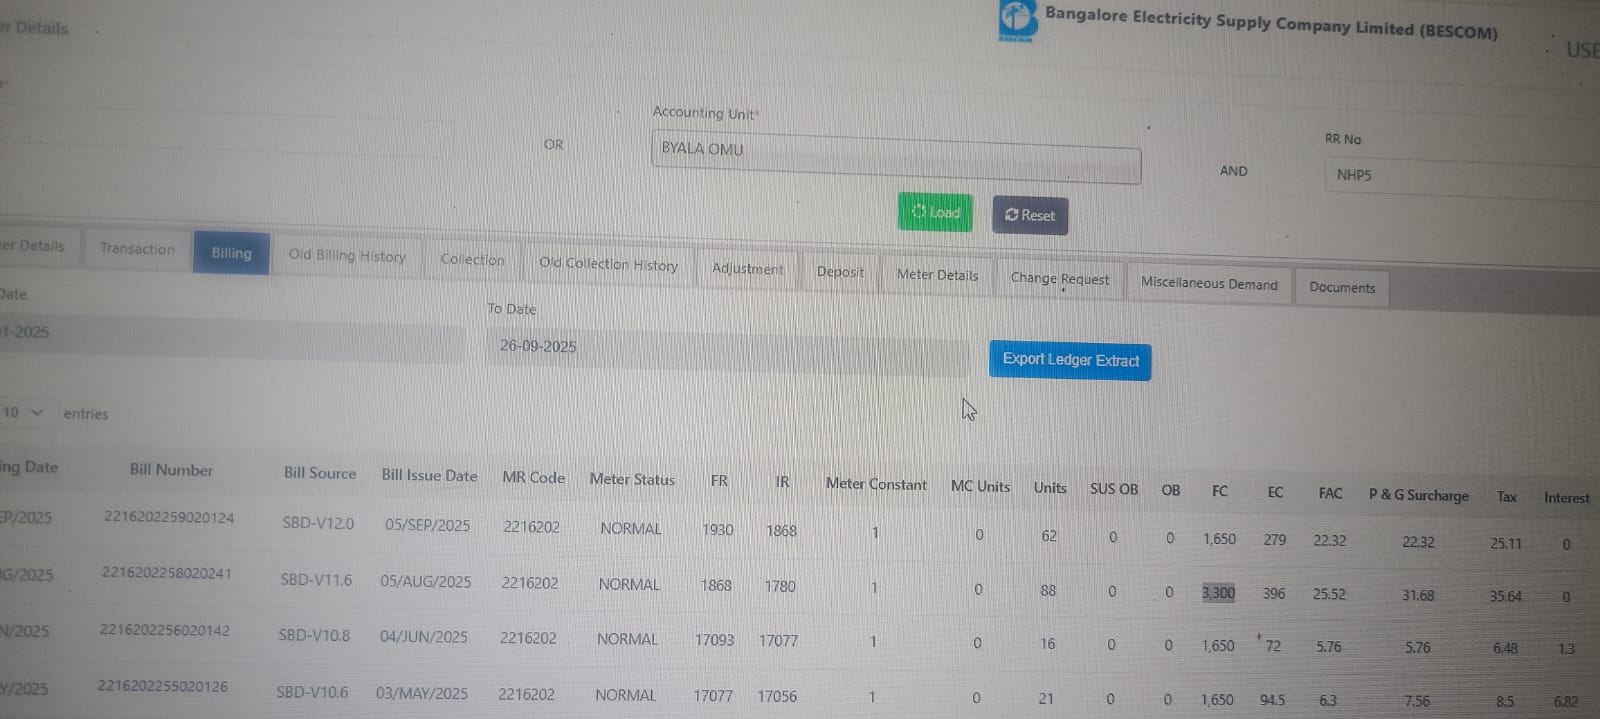Click the BESCOM logo icon
The image size is (1600, 719).
1017,20
